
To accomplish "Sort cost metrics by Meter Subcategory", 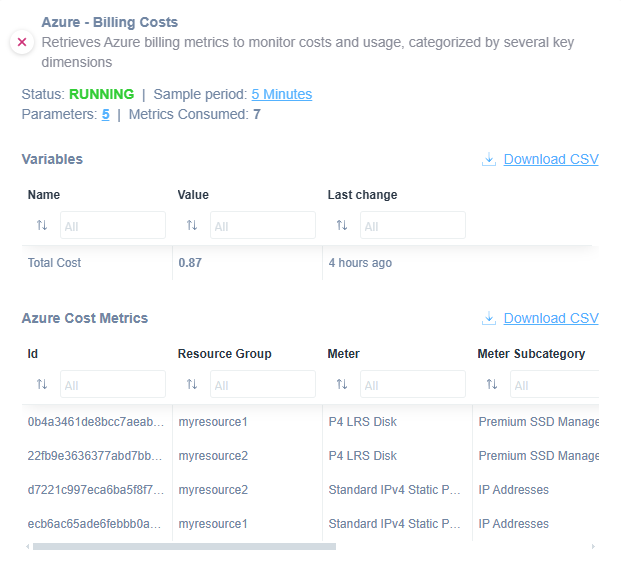I will 492,384.
